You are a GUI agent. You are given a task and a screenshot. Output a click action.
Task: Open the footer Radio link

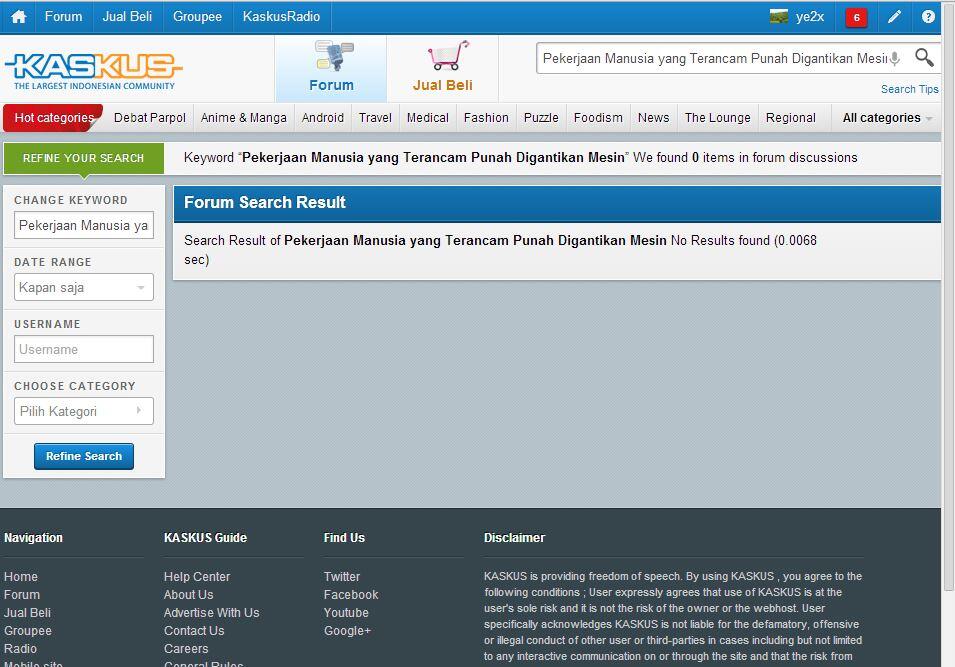(20, 649)
